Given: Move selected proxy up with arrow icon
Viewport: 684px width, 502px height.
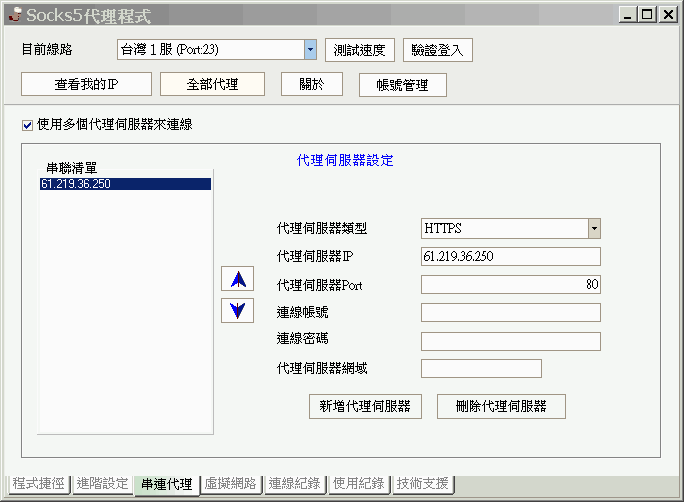Looking at the screenshot, I should pyautogui.click(x=237, y=279).
